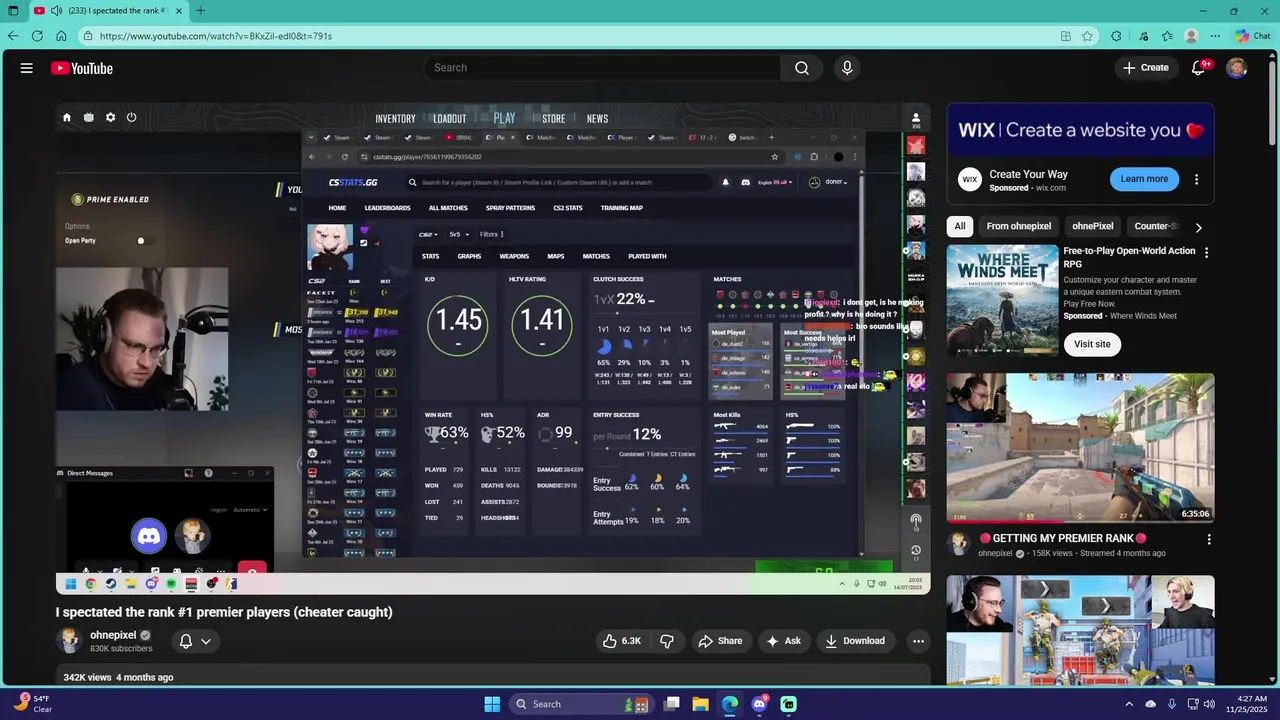Open Where Winds Meet ad options menu

click(1206, 253)
